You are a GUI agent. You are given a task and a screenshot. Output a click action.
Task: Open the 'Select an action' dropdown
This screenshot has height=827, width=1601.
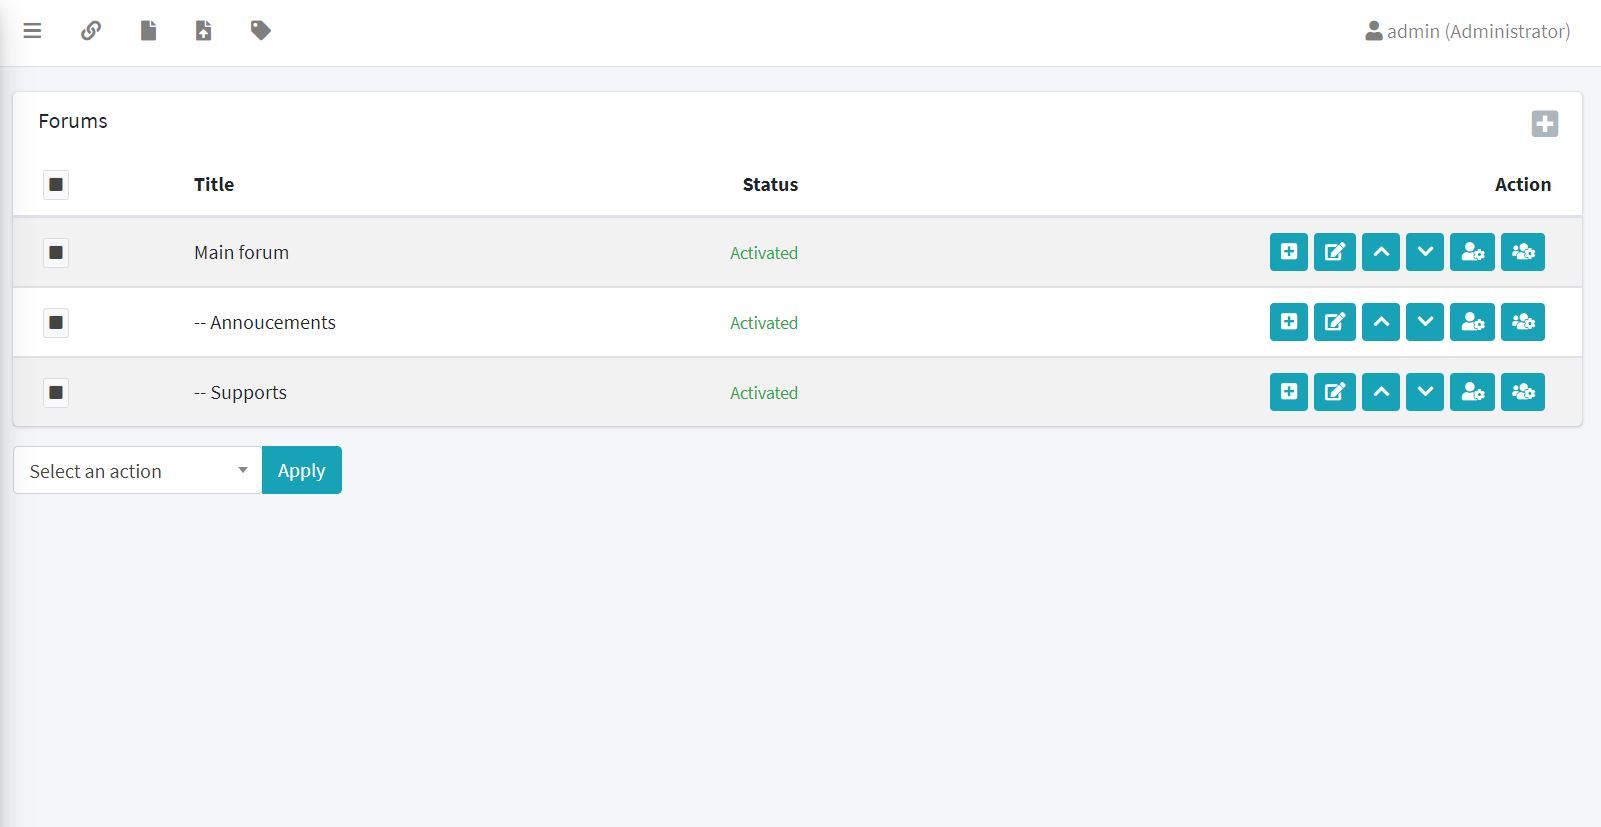coord(137,470)
